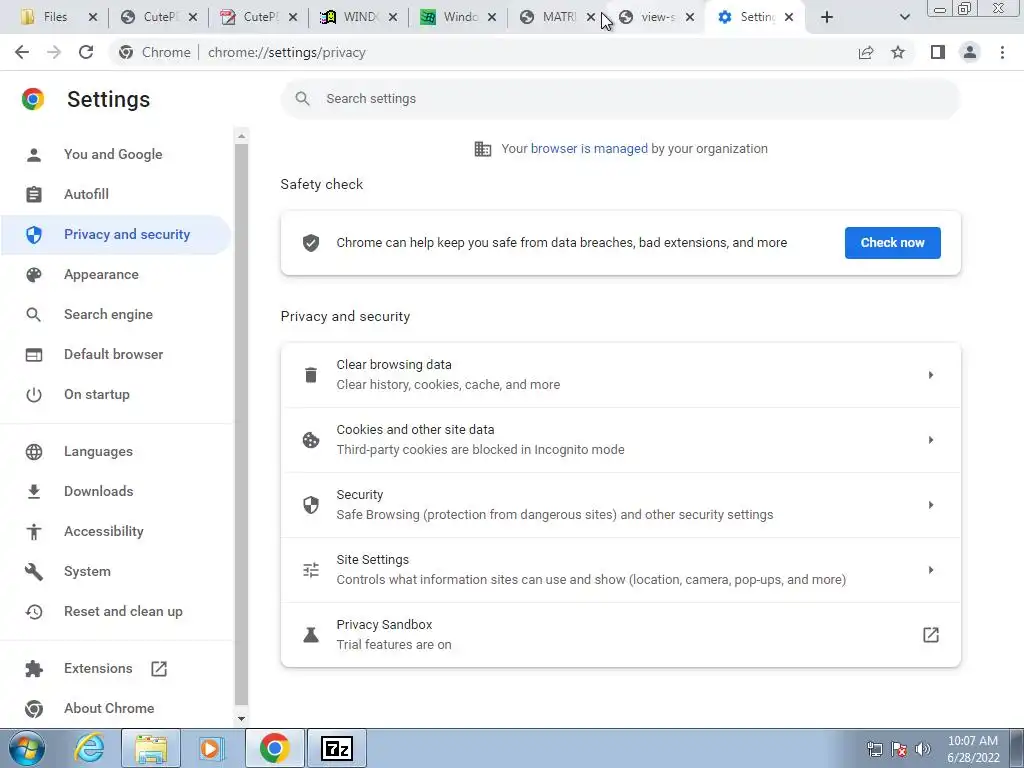Open a new tab with plus button
Image resolution: width=1024 pixels, height=768 pixels.
tap(827, 17)
